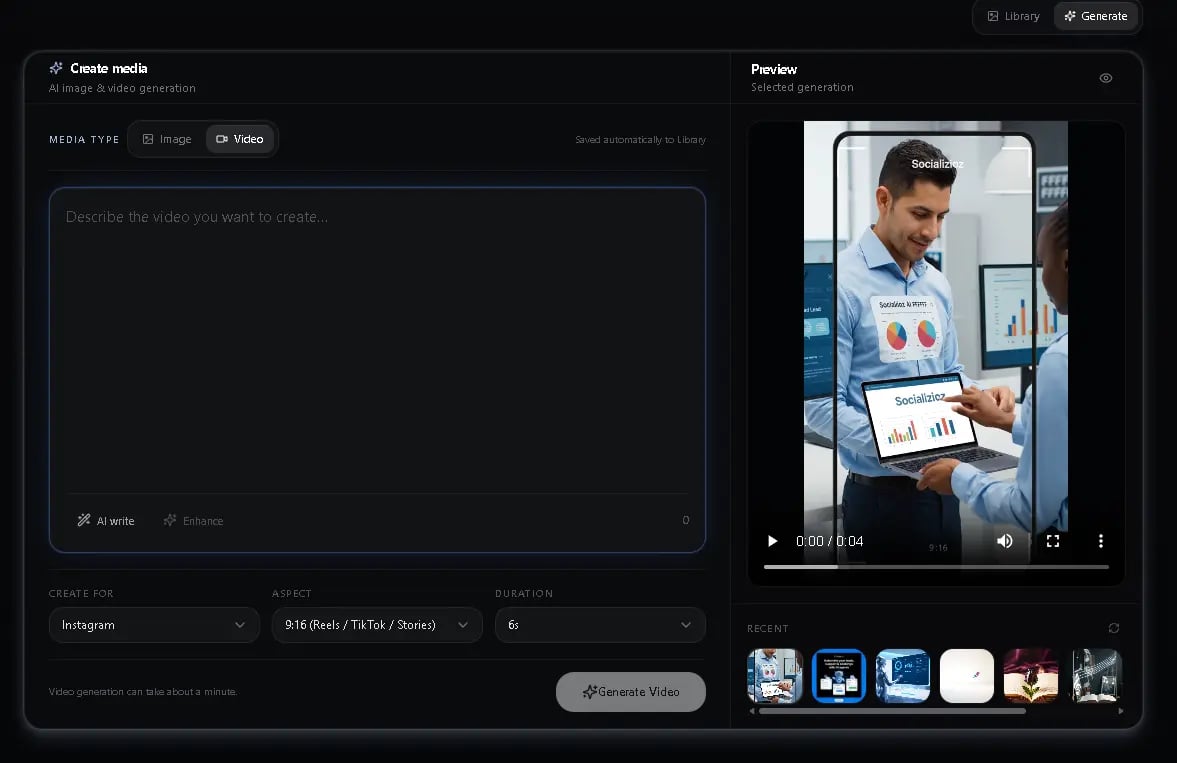
Task: Click the recent list right scroll arrow
Action: 1120,710
